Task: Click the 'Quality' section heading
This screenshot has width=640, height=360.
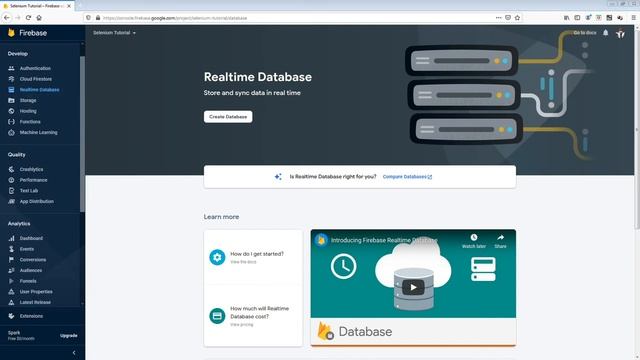Action: 16,155
